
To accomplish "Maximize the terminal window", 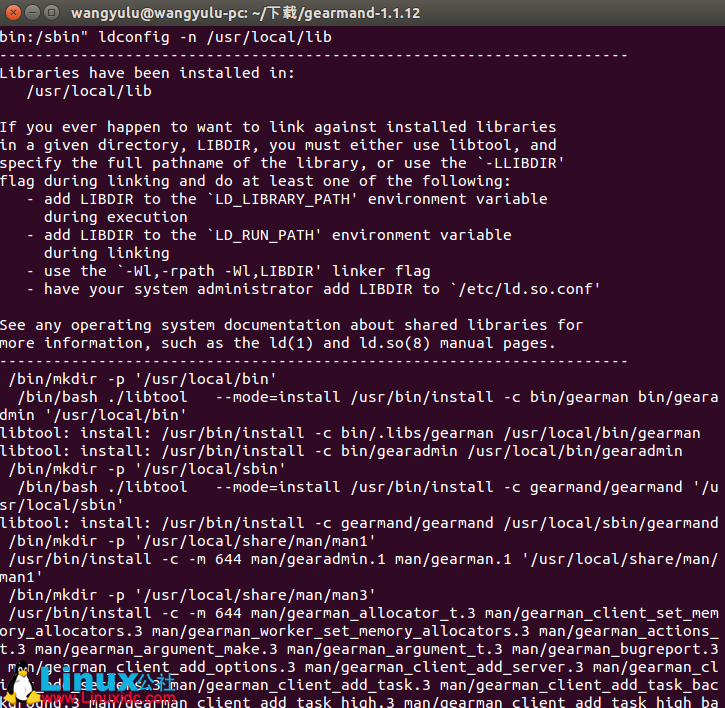I will (52, 13).
